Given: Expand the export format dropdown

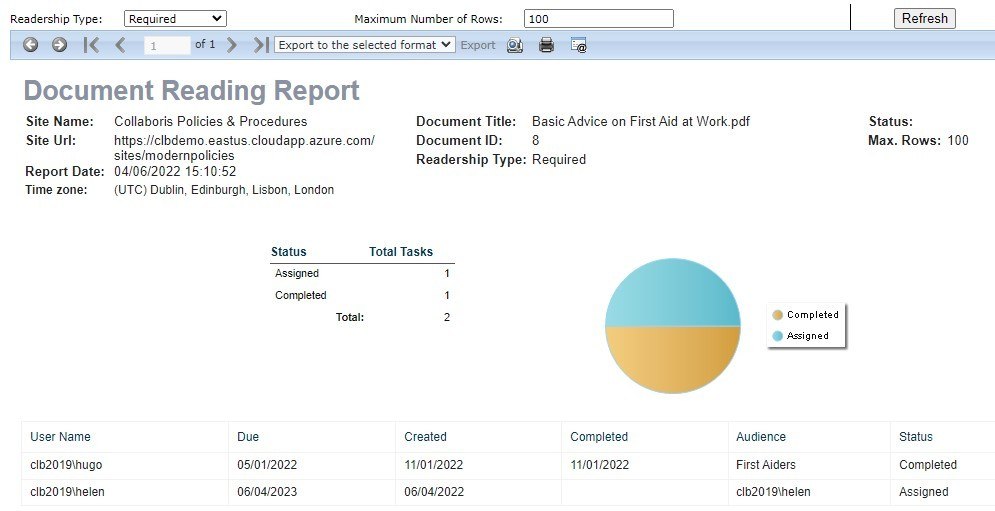Looking at the screenshot, I should pyautogui.click(x=364, y=45).
